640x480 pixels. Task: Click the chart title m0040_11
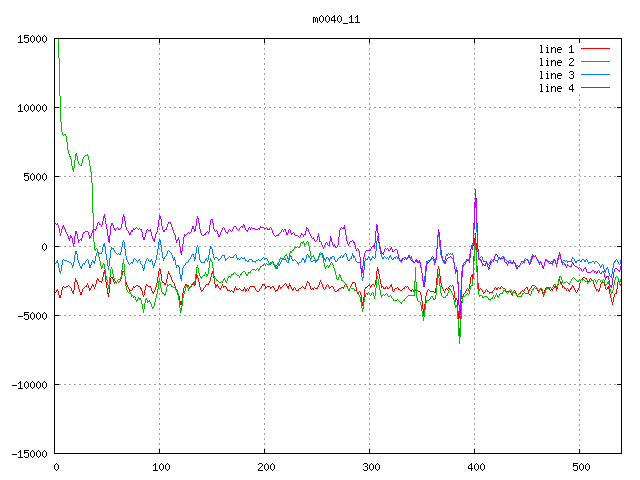pos(336,19)
